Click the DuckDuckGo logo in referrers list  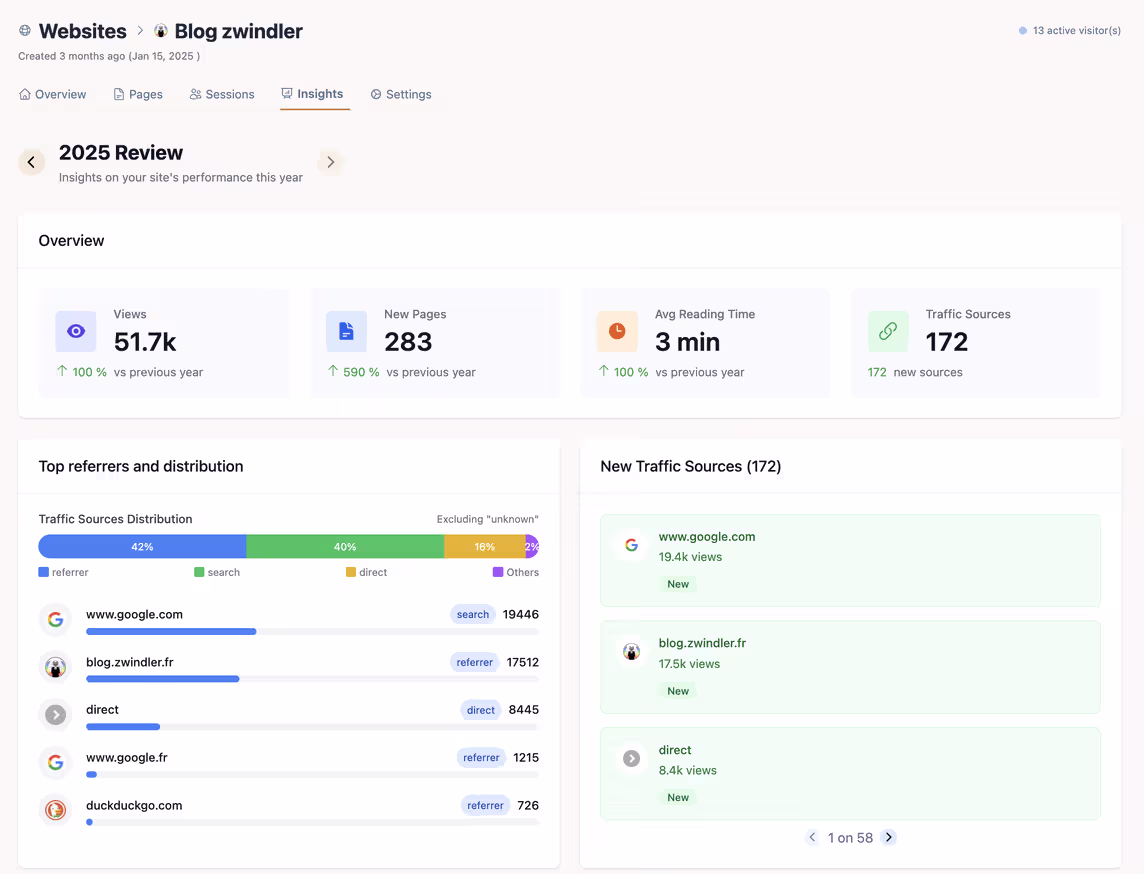click(56, 810)
